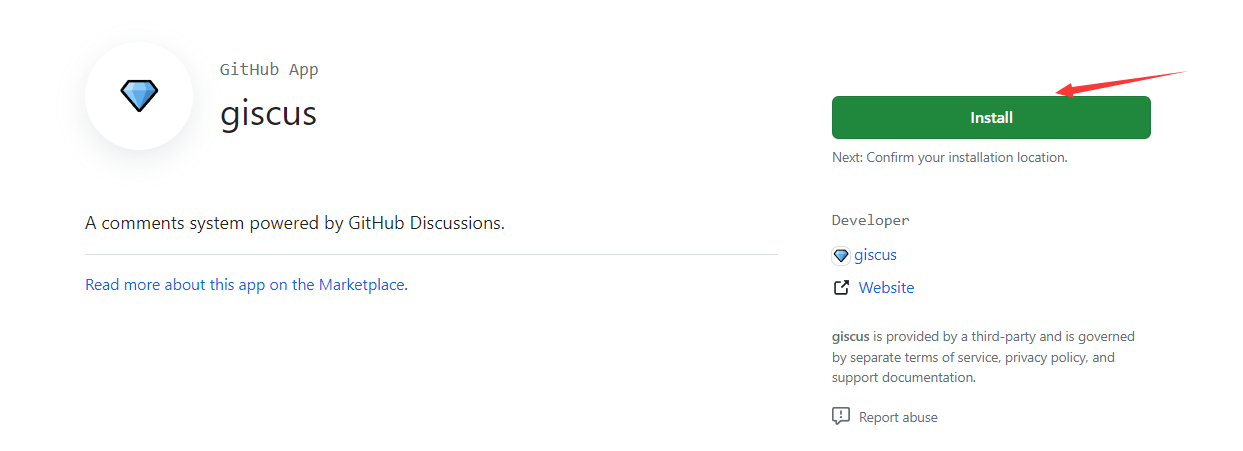Screen dimensions: 1243x451
Task: Click the GitHub App label
Action: (x=269, y=70)
